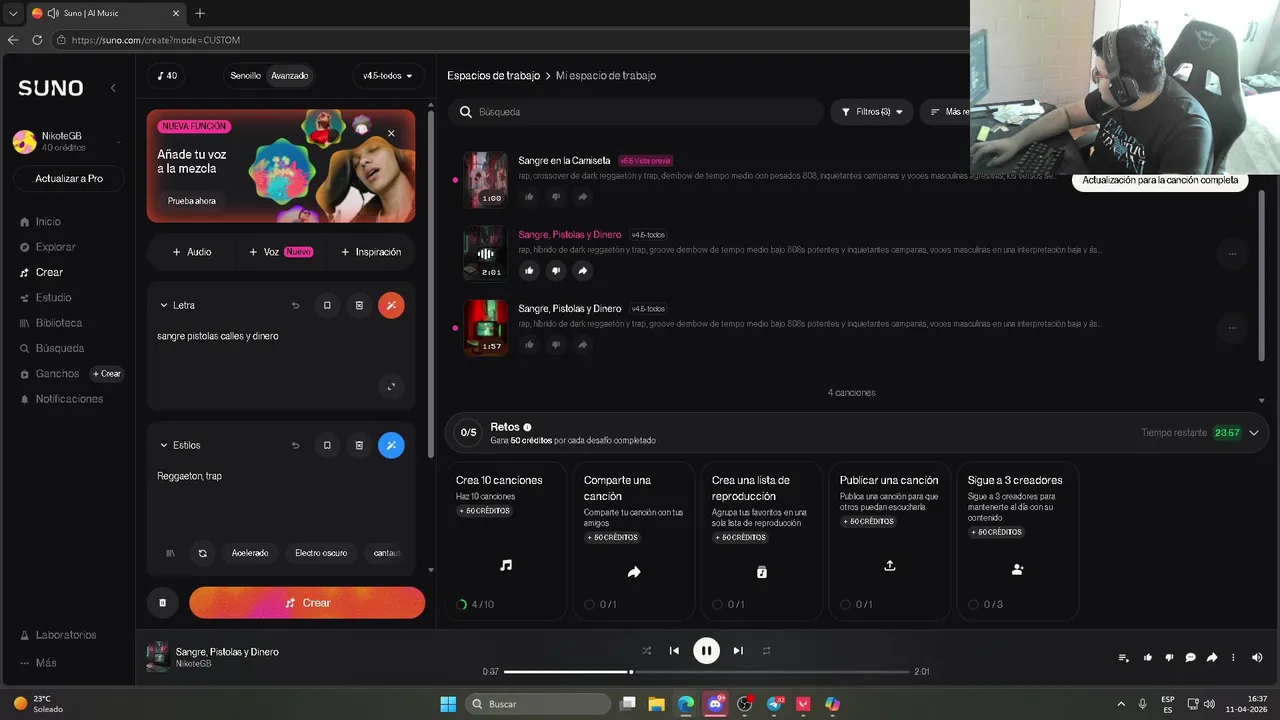1280x720 pixels.
Task: Toggle shuffle playback
Action: [646, 650]
